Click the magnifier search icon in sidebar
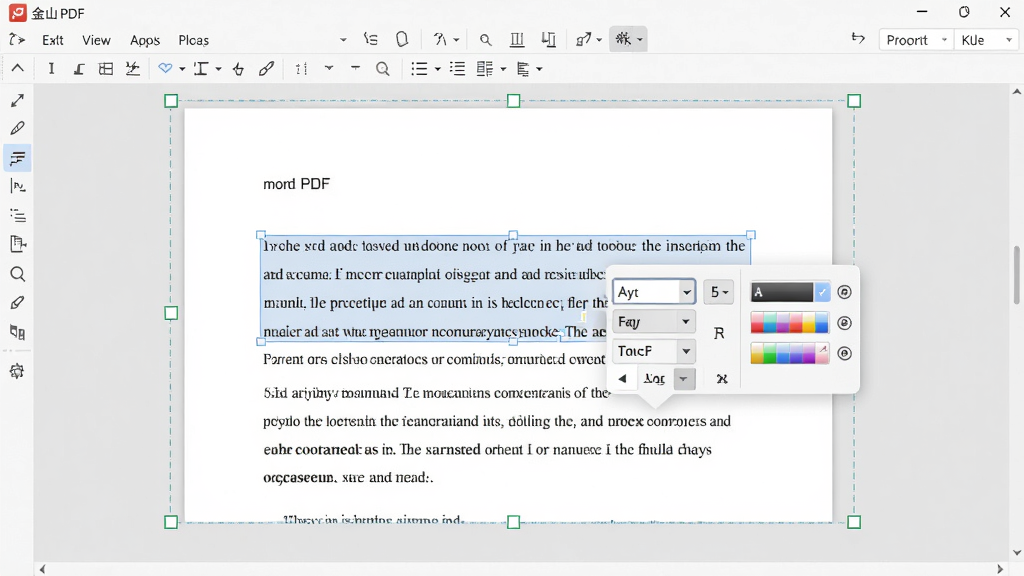Viewport: 1024px width, 576px height. 18,274
